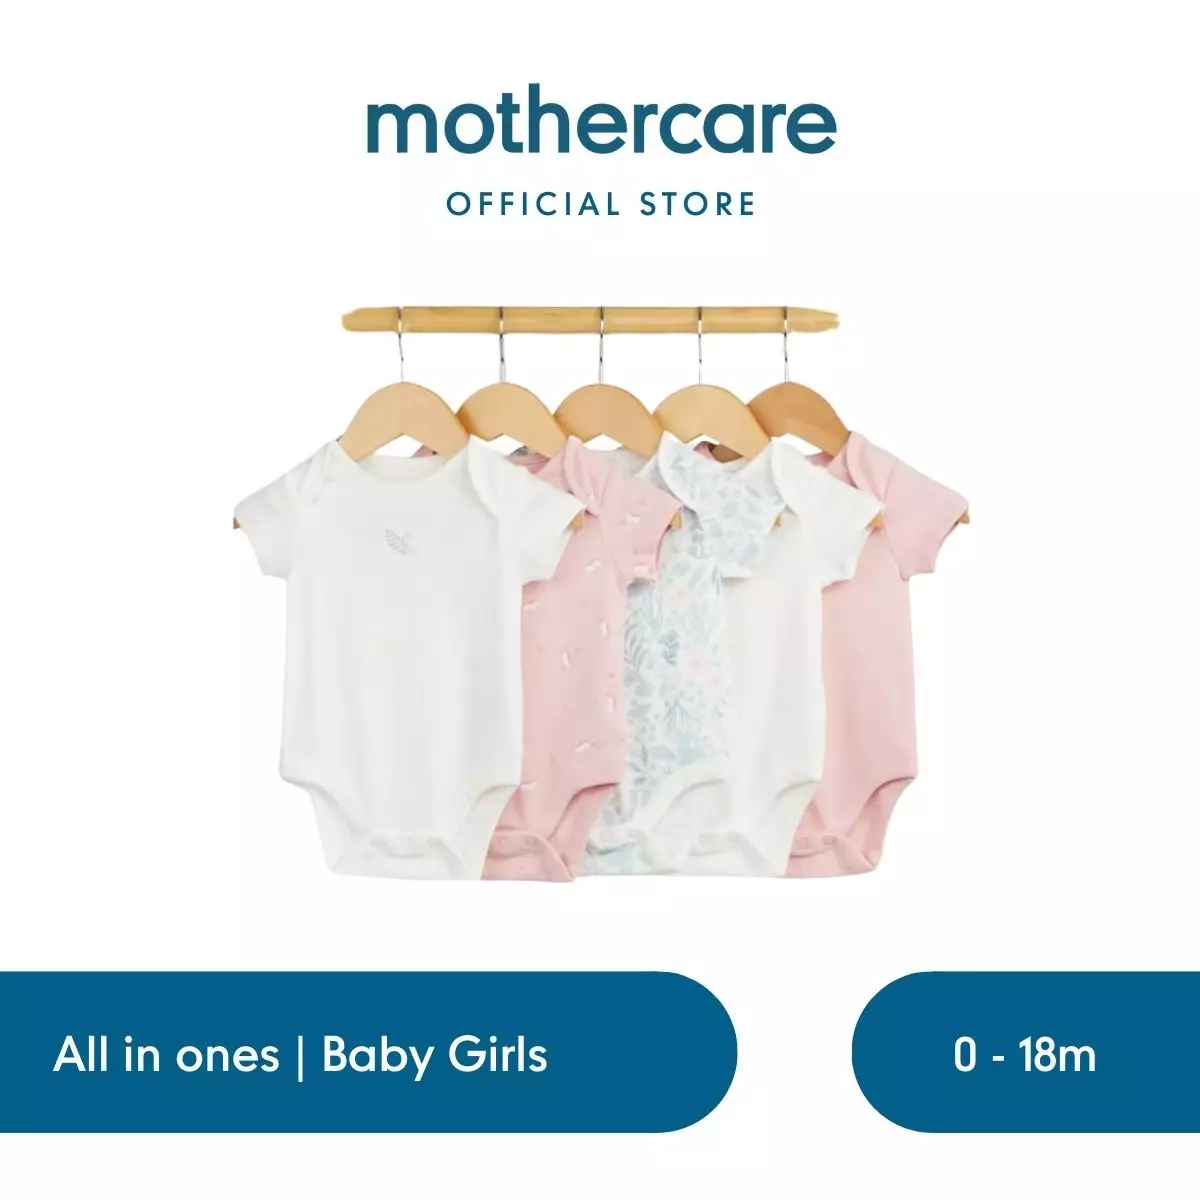The width and height of the screenshot is (1200, 1200).
Task: Select the 0 - 18m size badge
Action: (1026, 1052)
